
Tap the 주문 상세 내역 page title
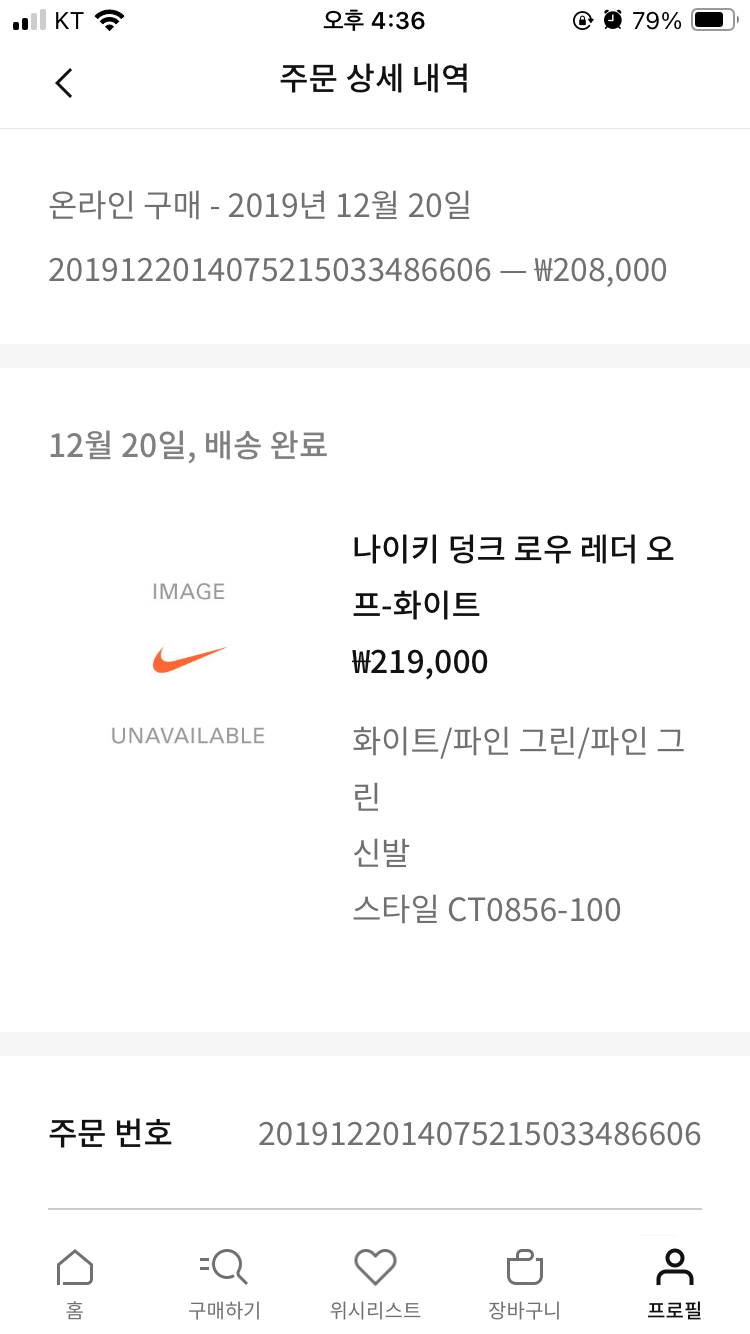pos(374,79)
